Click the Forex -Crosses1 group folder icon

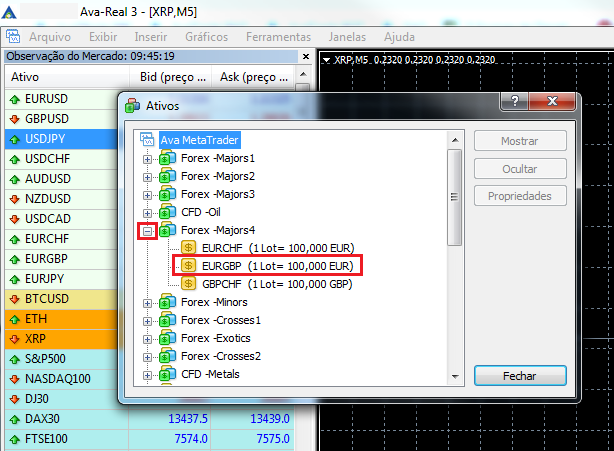point(167,320)
